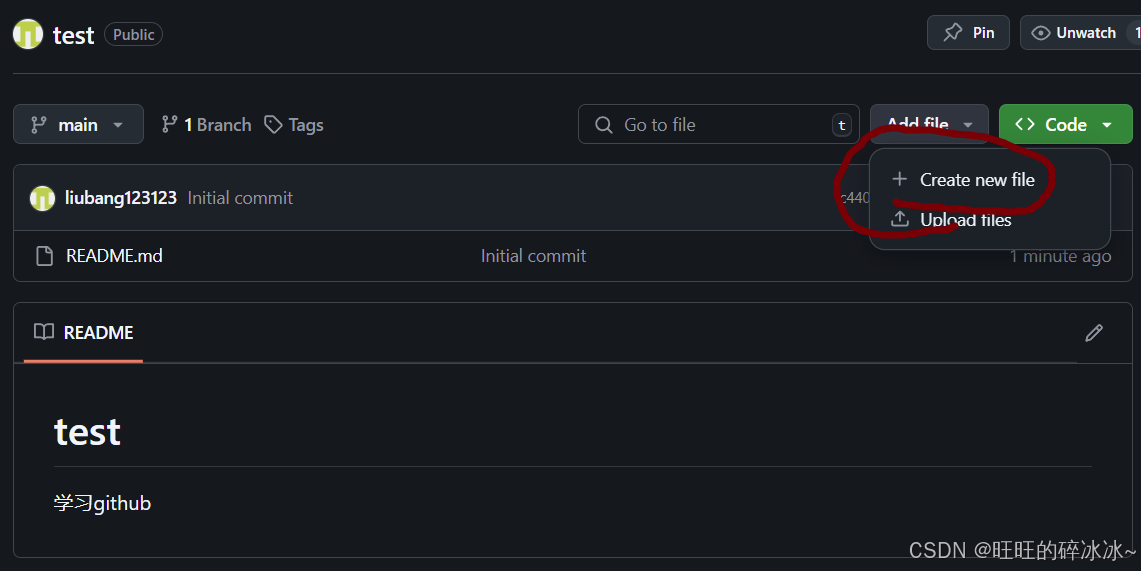Click the magnifier icon in Go to file

603,125
